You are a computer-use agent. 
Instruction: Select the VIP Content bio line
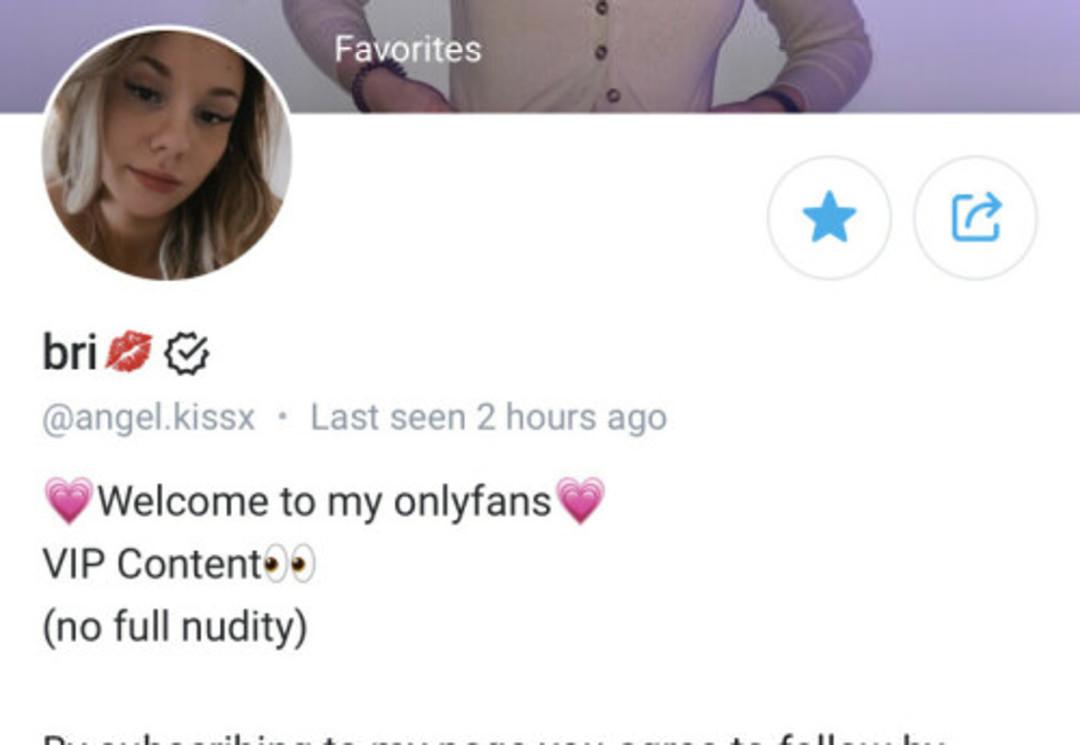(x=179, y=564)
